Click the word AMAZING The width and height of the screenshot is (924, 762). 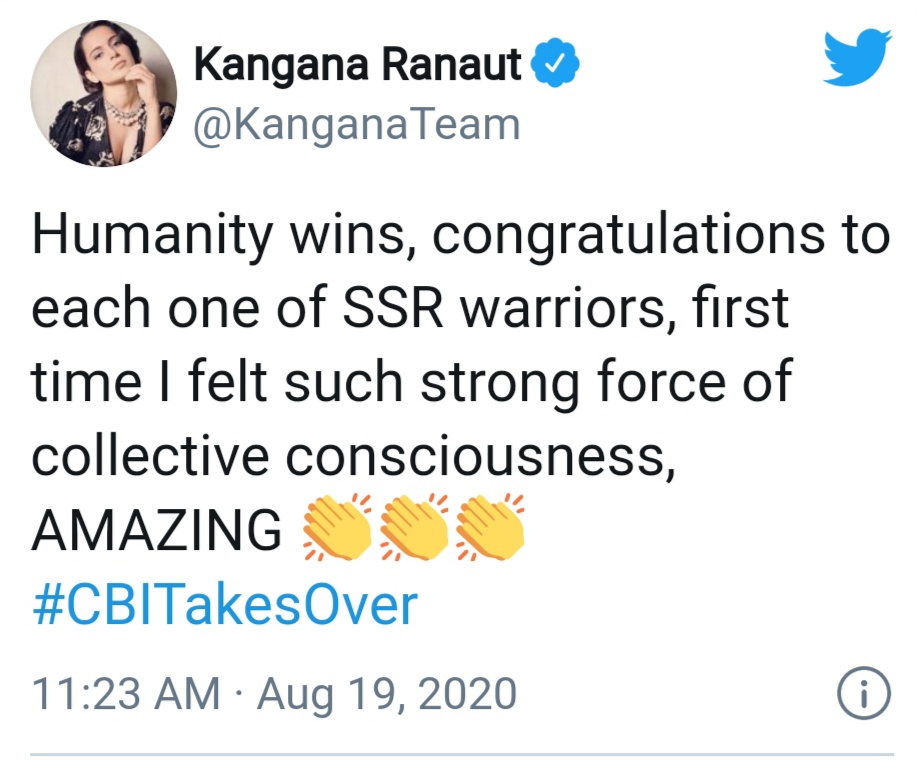[157, 530]
